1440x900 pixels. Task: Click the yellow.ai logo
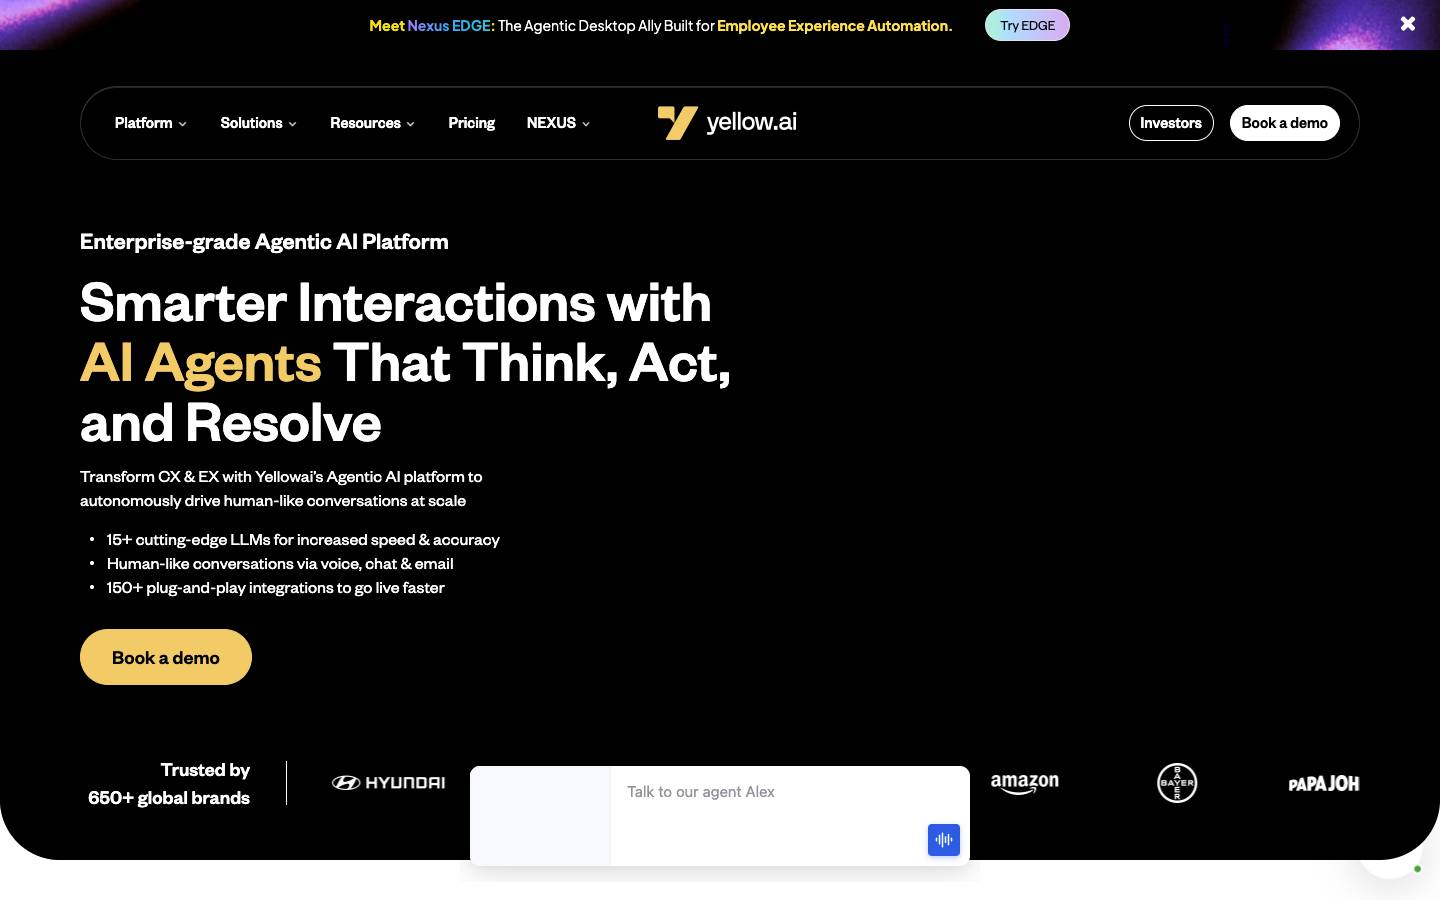tap(727, 123)
